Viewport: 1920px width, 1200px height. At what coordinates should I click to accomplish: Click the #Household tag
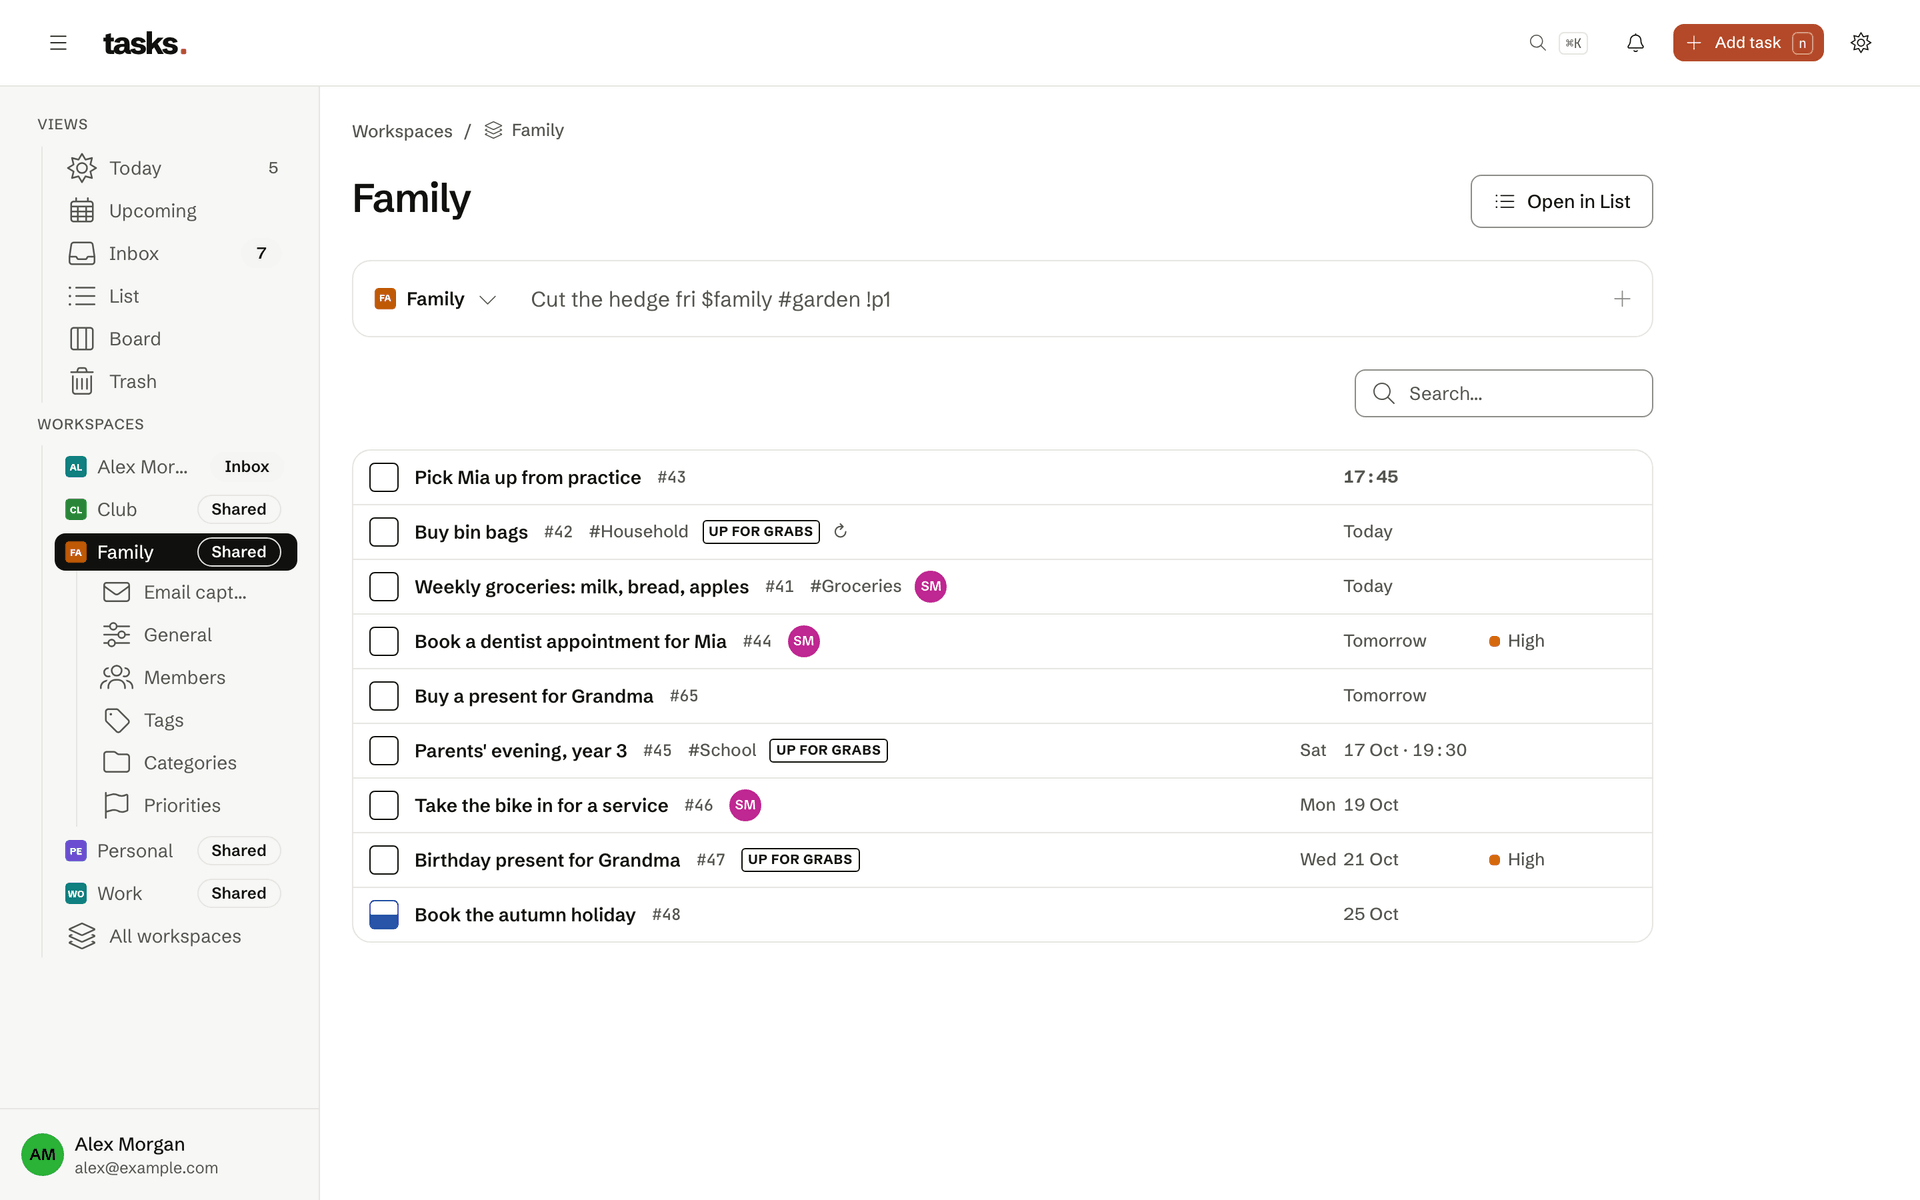pos(638,531)
